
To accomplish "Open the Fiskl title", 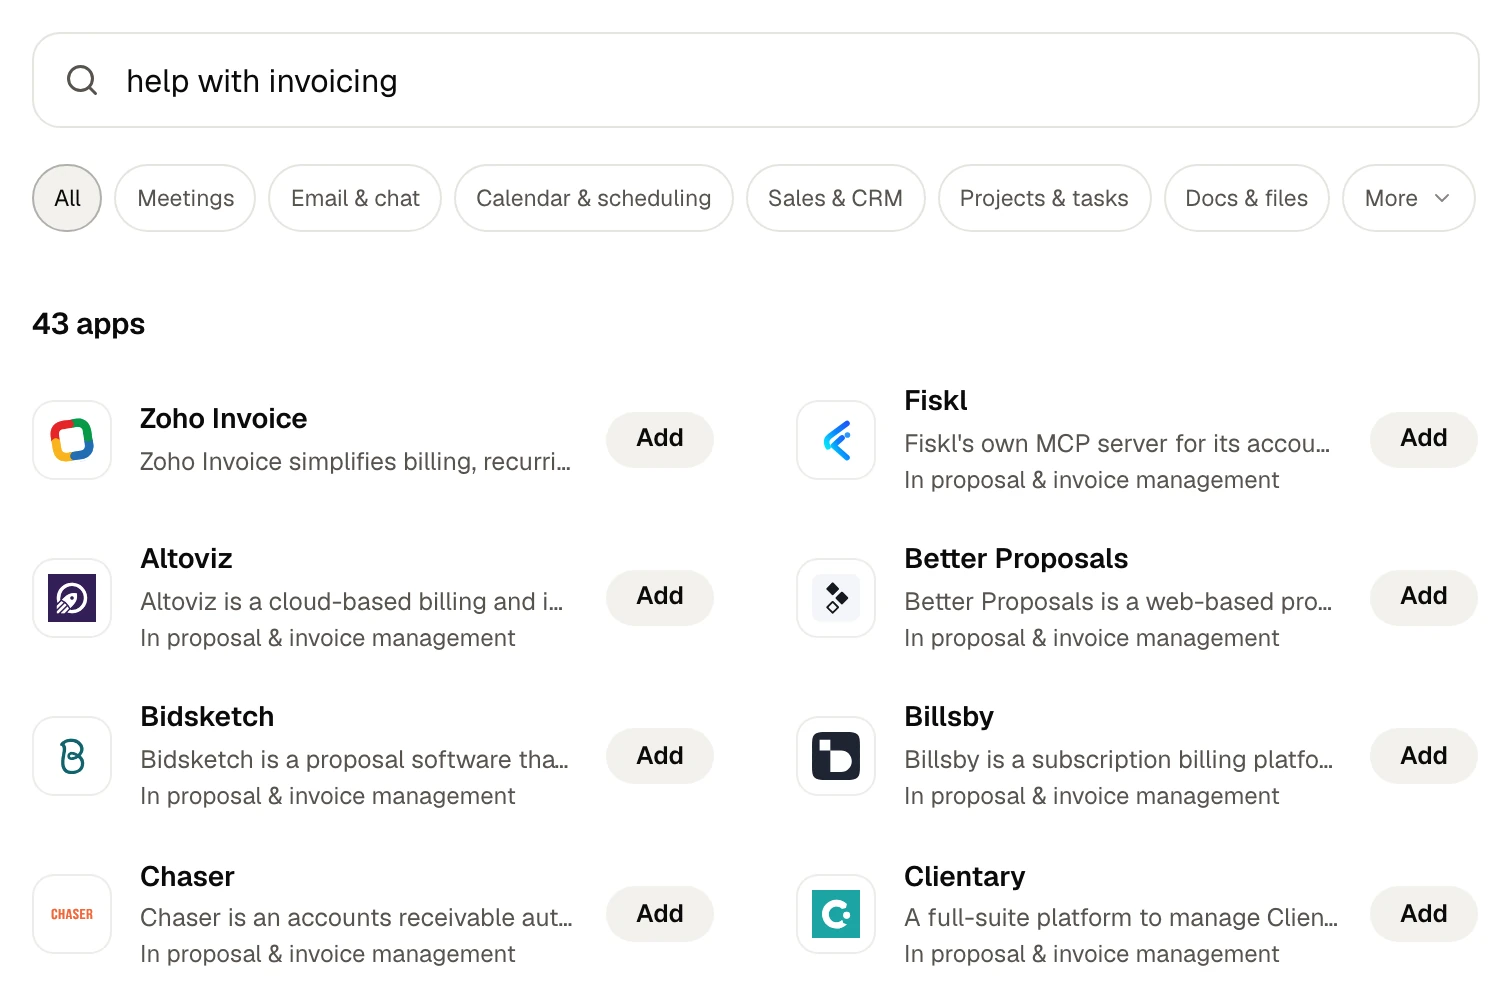I will pyautogui.click(x=936, y=400).
